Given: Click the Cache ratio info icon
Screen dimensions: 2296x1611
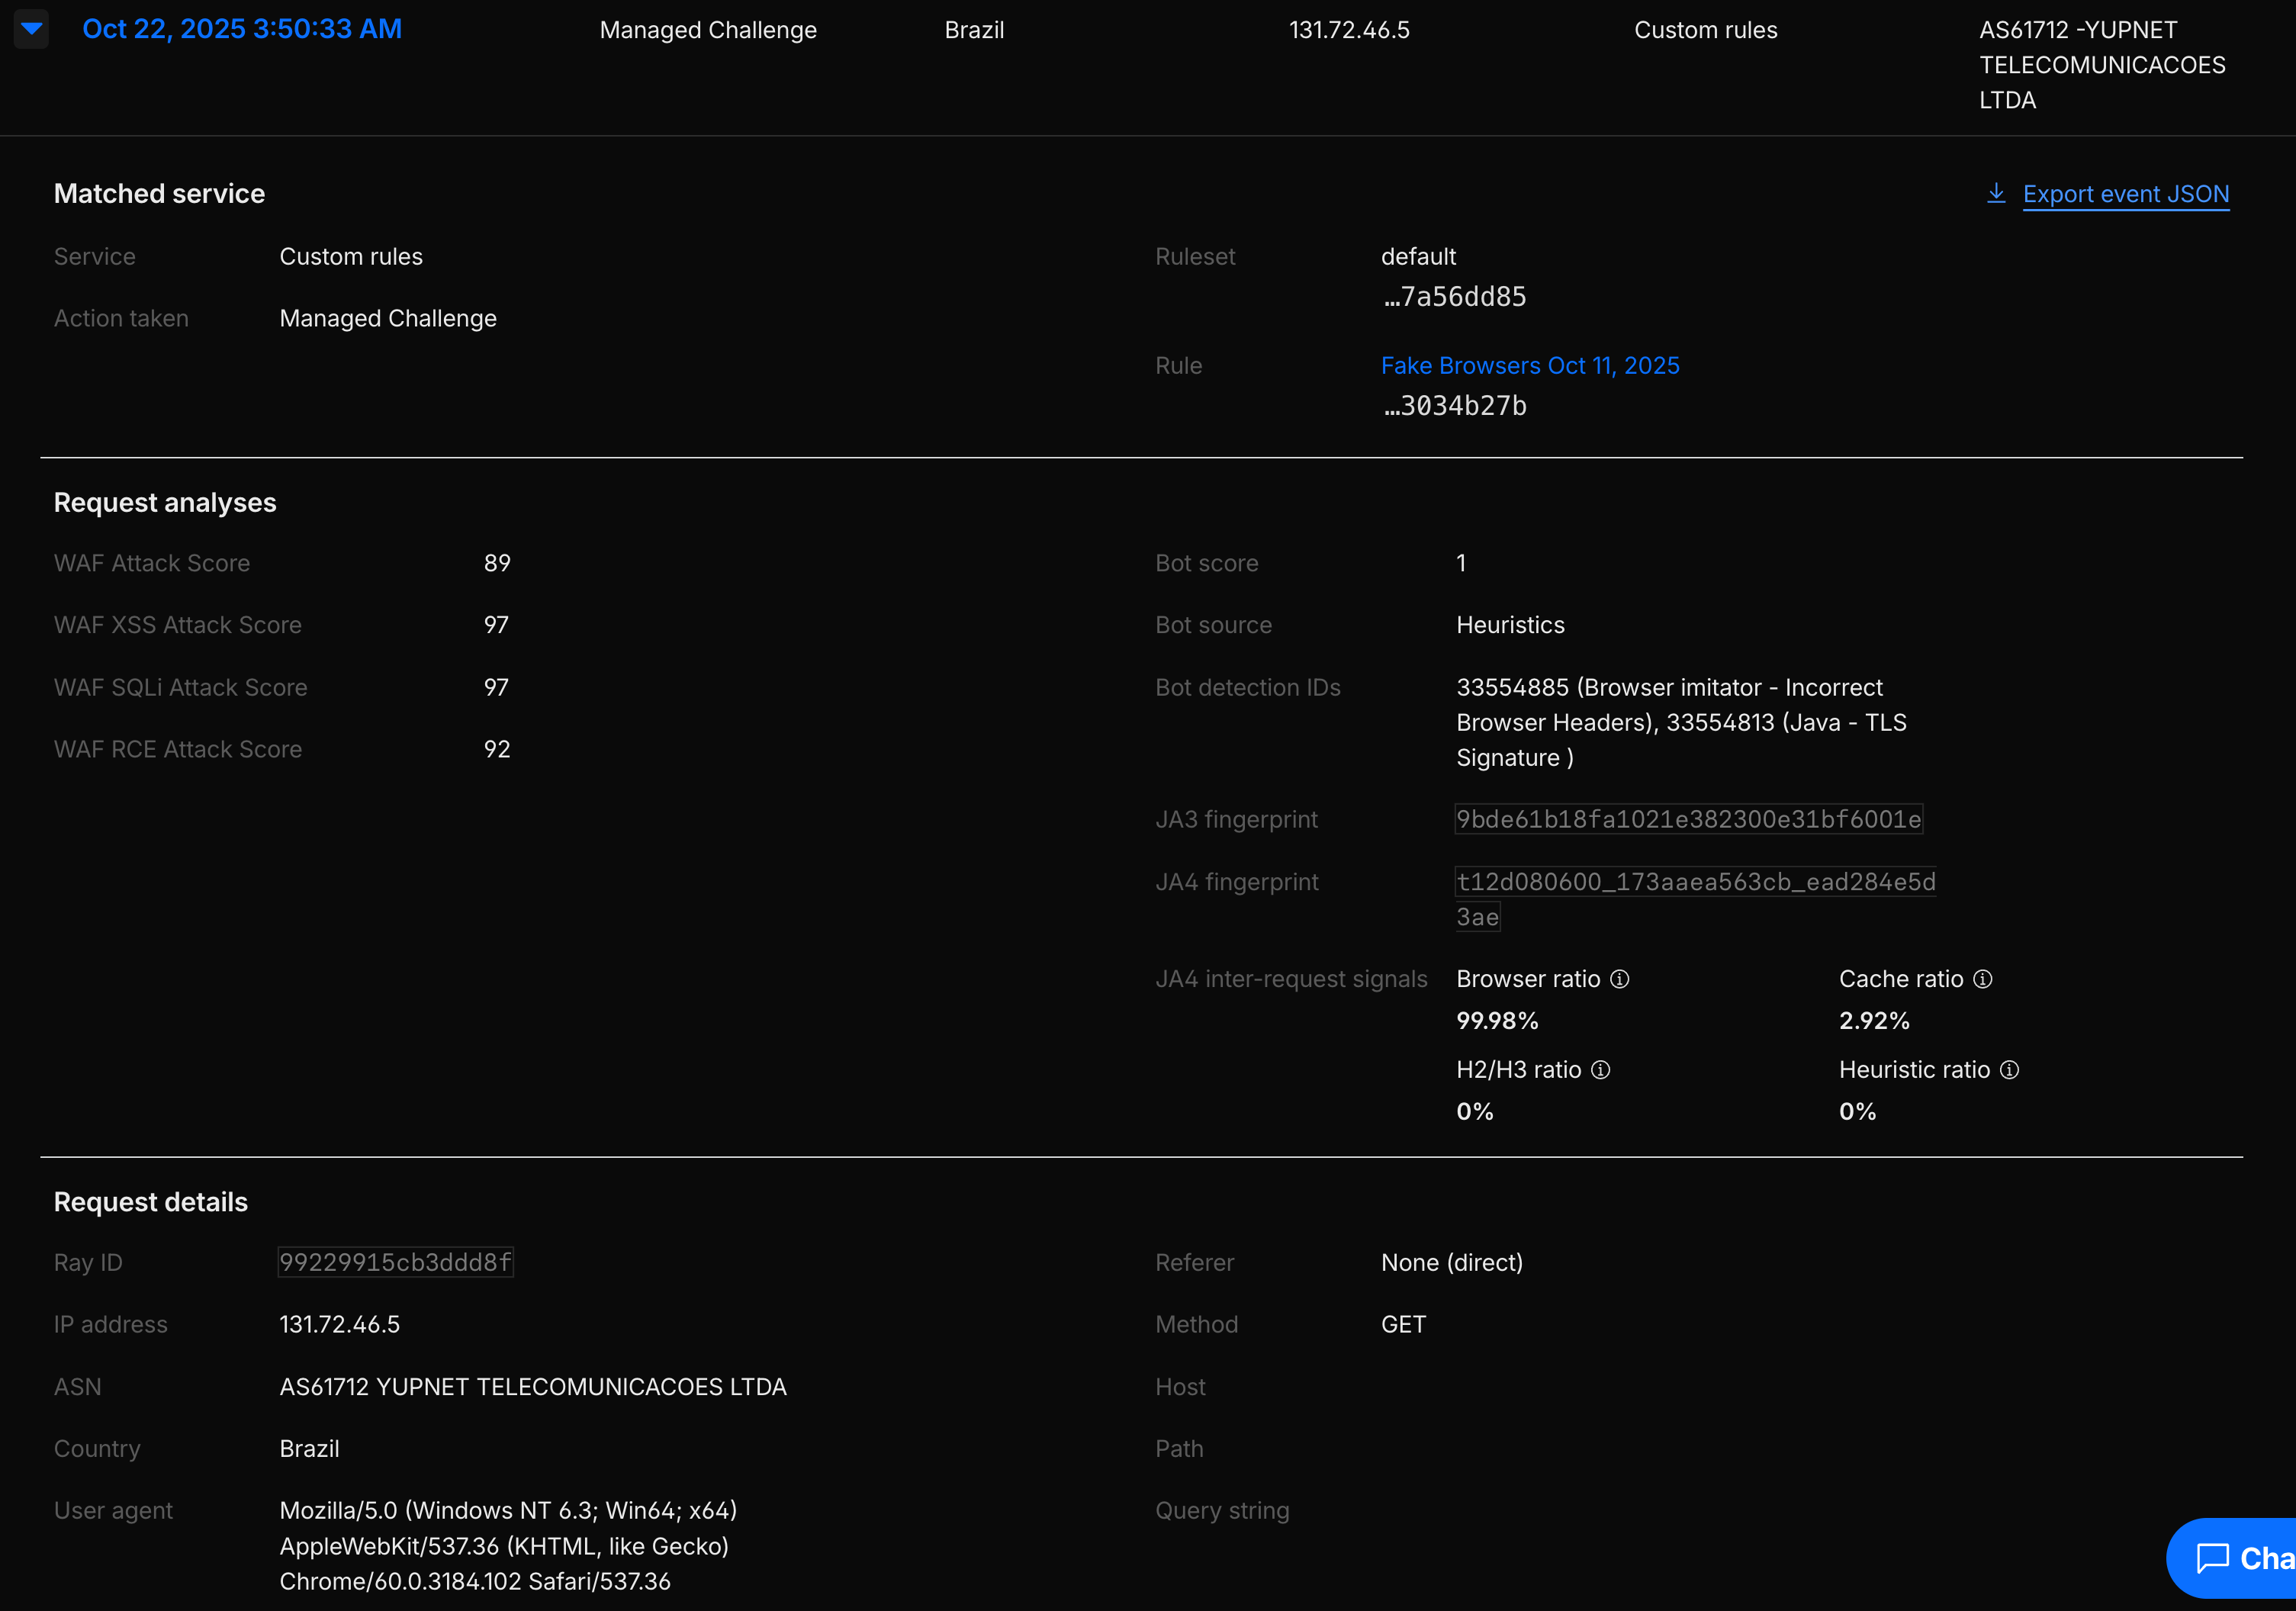Looking at the screenshot, I should click(x=1982, y=979).
